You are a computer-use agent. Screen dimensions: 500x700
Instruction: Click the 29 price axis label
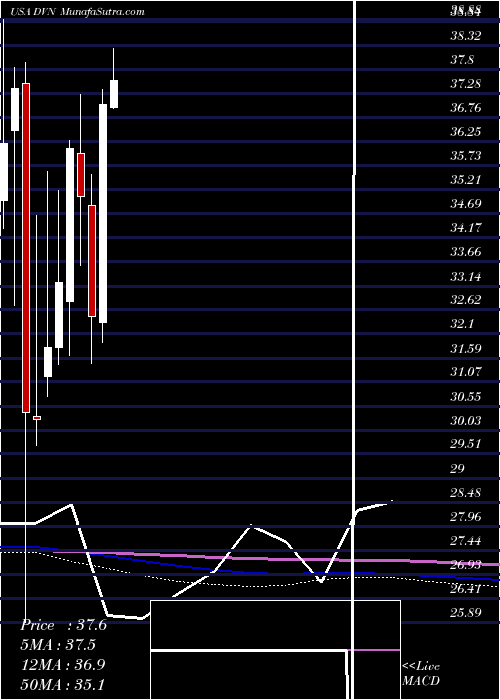coord(458,469)
